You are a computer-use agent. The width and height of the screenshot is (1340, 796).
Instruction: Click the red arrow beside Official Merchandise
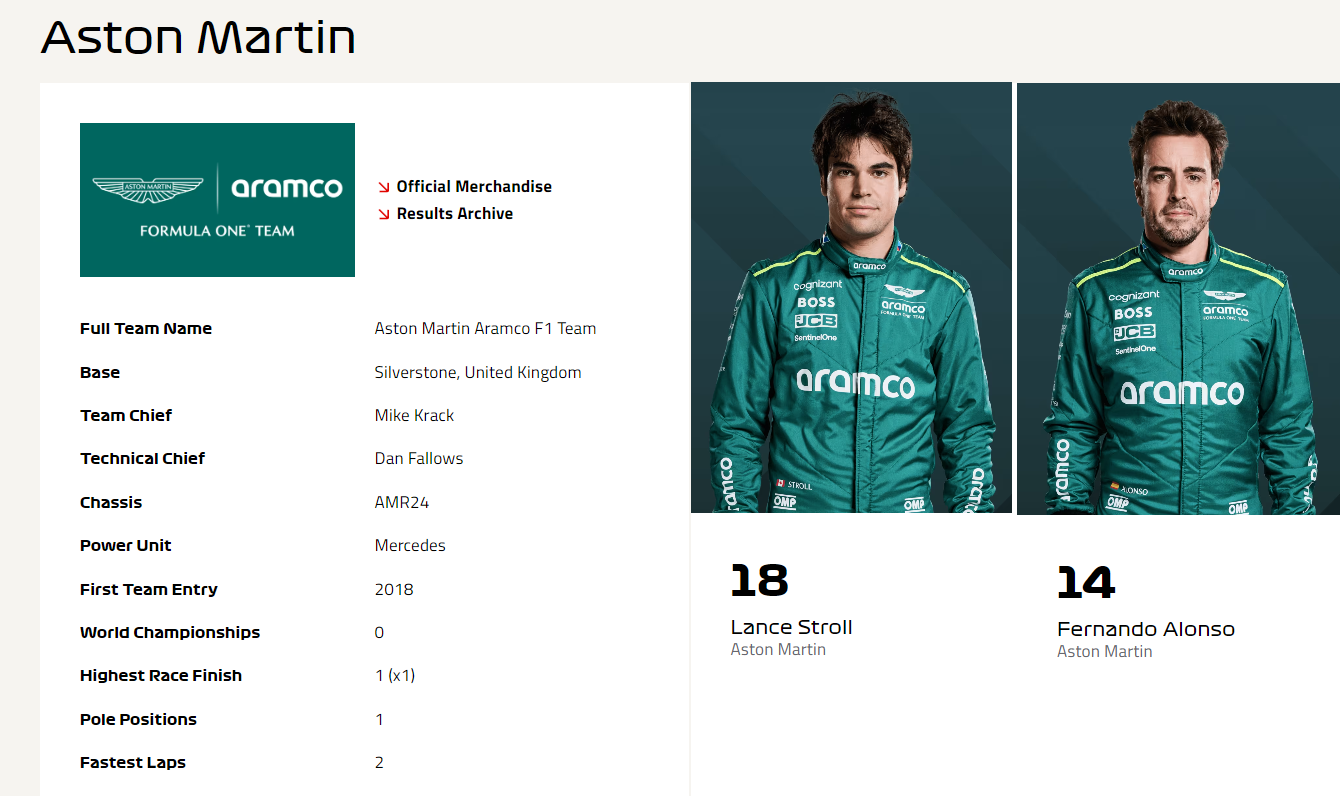(384, 187)
